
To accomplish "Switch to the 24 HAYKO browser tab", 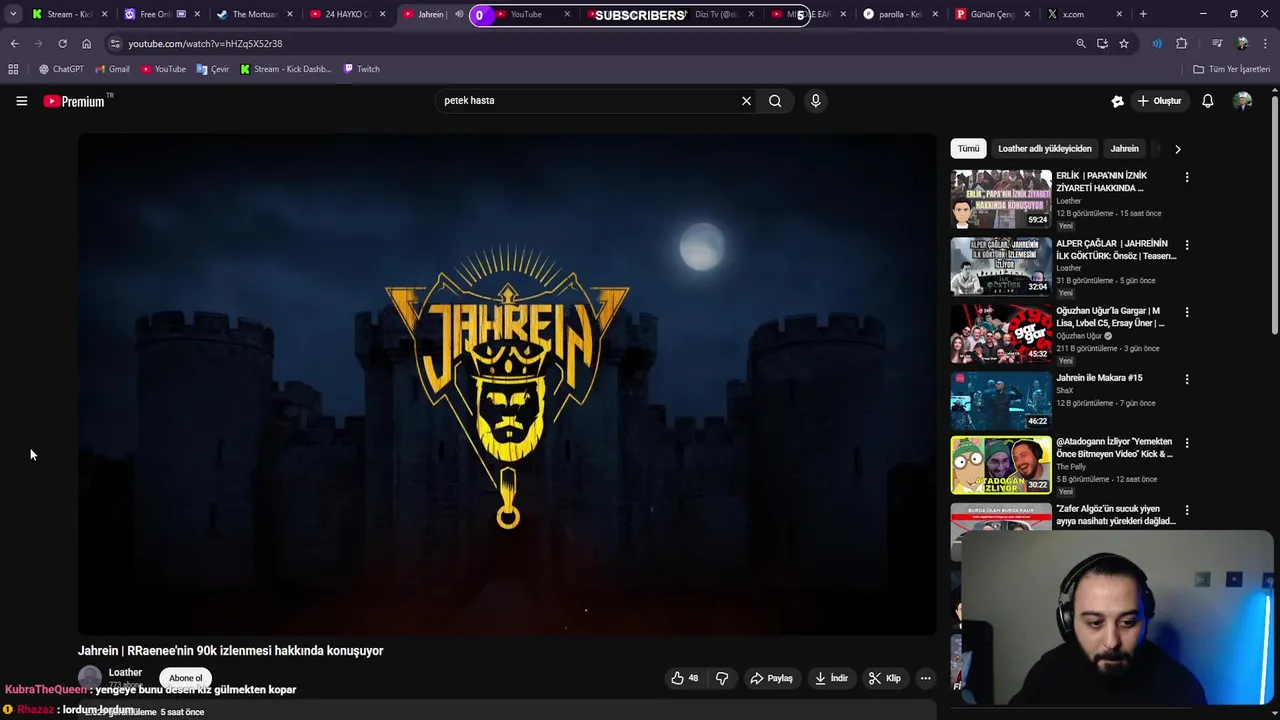I will pos(347,14).
